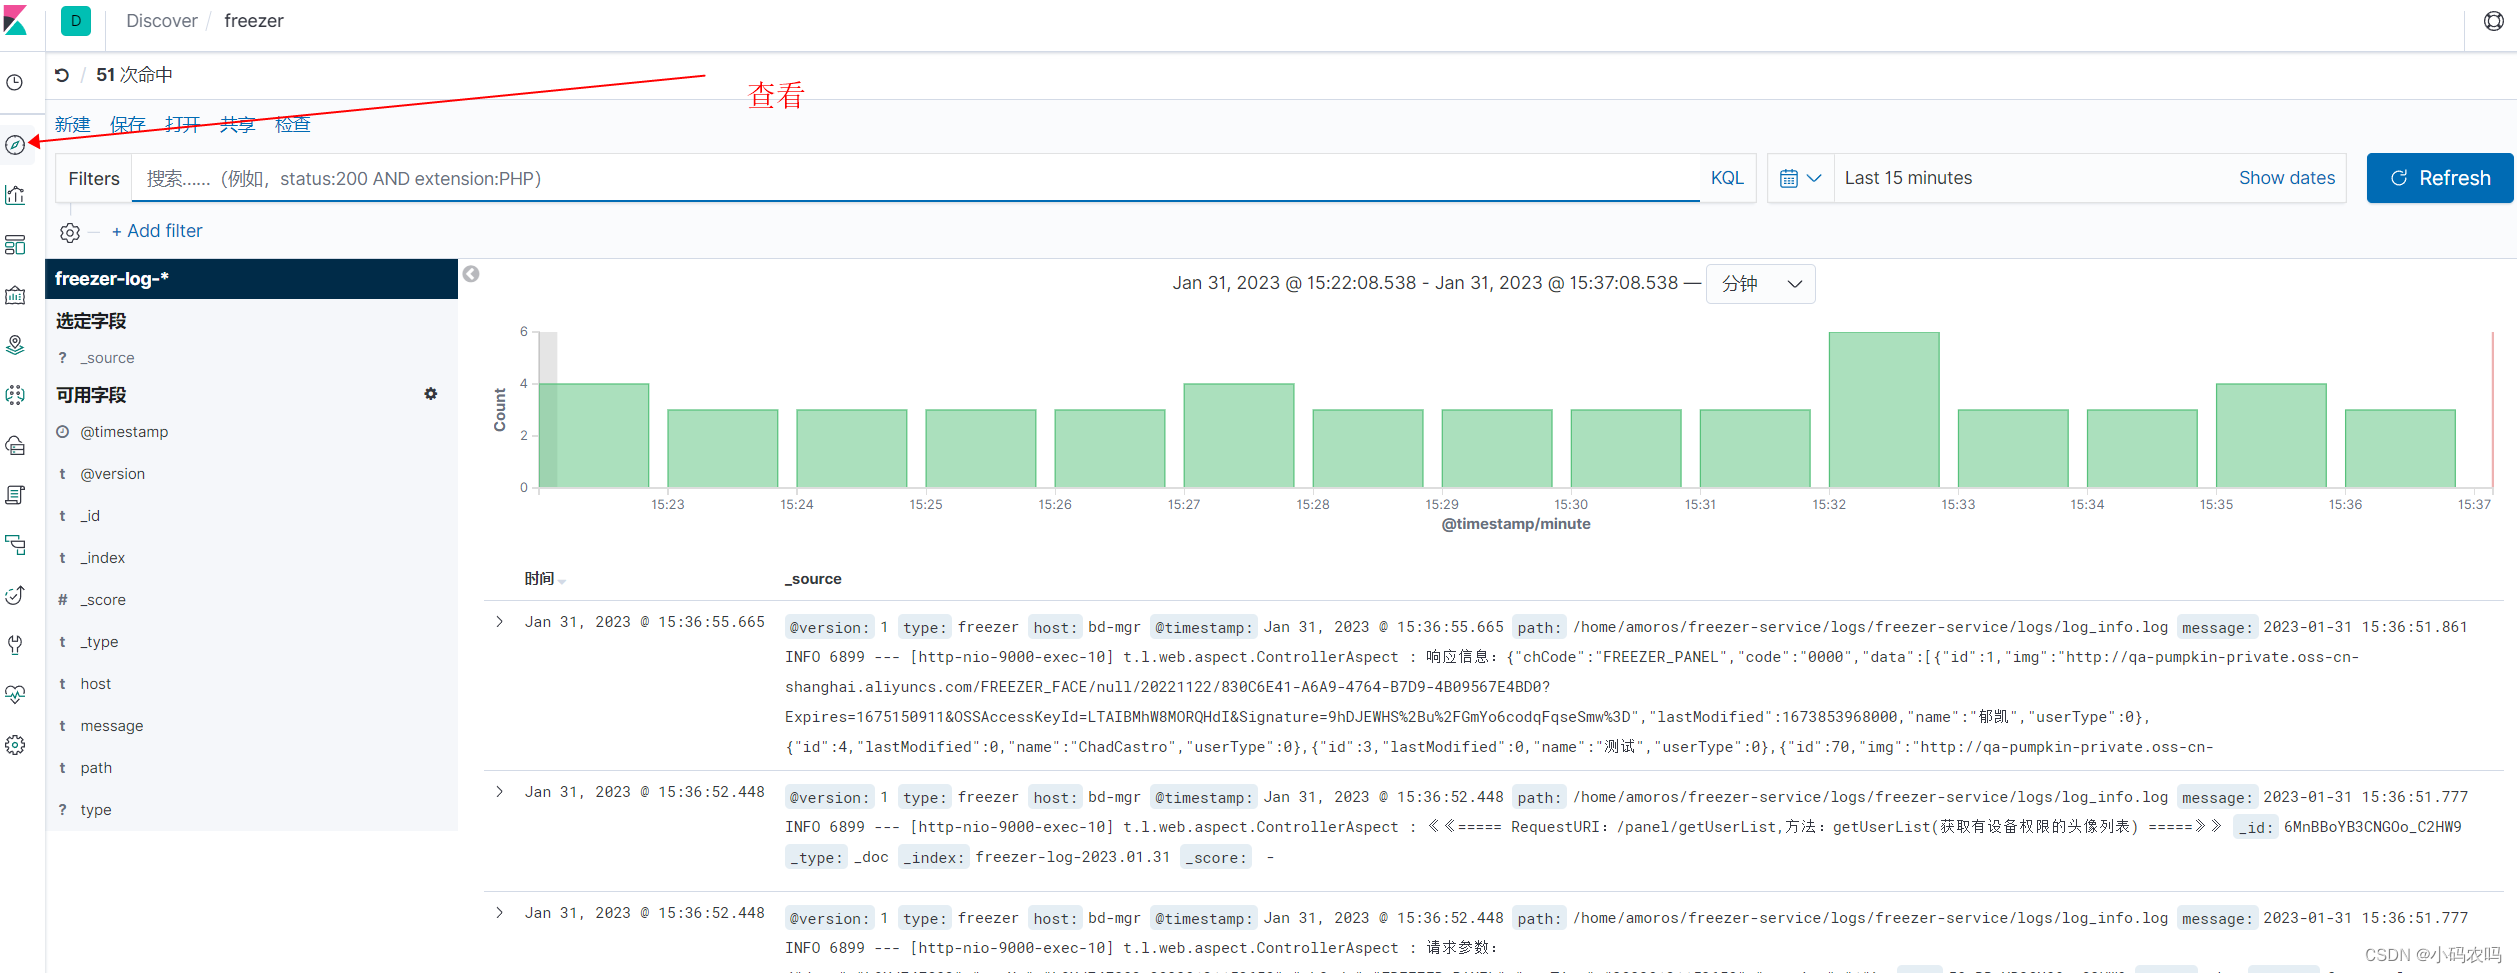Click the reset search arrow icon

click(x=62, y=75)
